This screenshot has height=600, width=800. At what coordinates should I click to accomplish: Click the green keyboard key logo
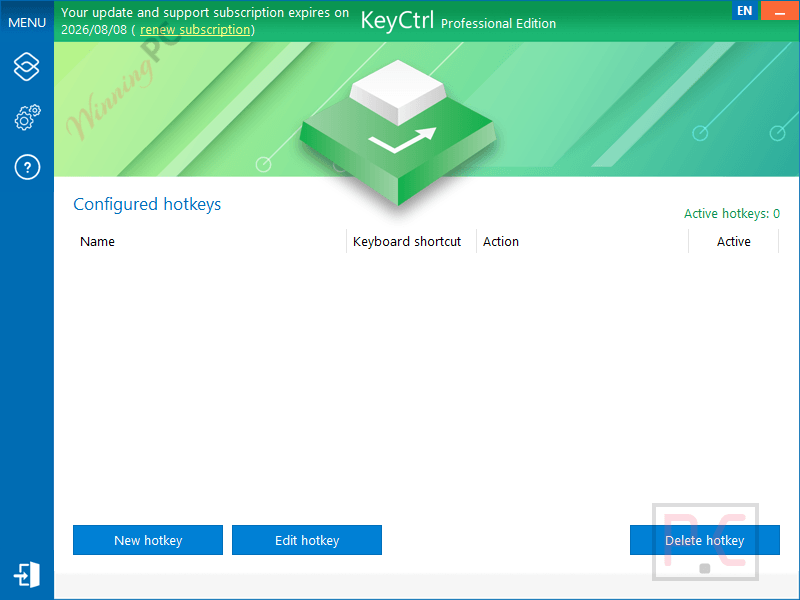pos(397,133)
